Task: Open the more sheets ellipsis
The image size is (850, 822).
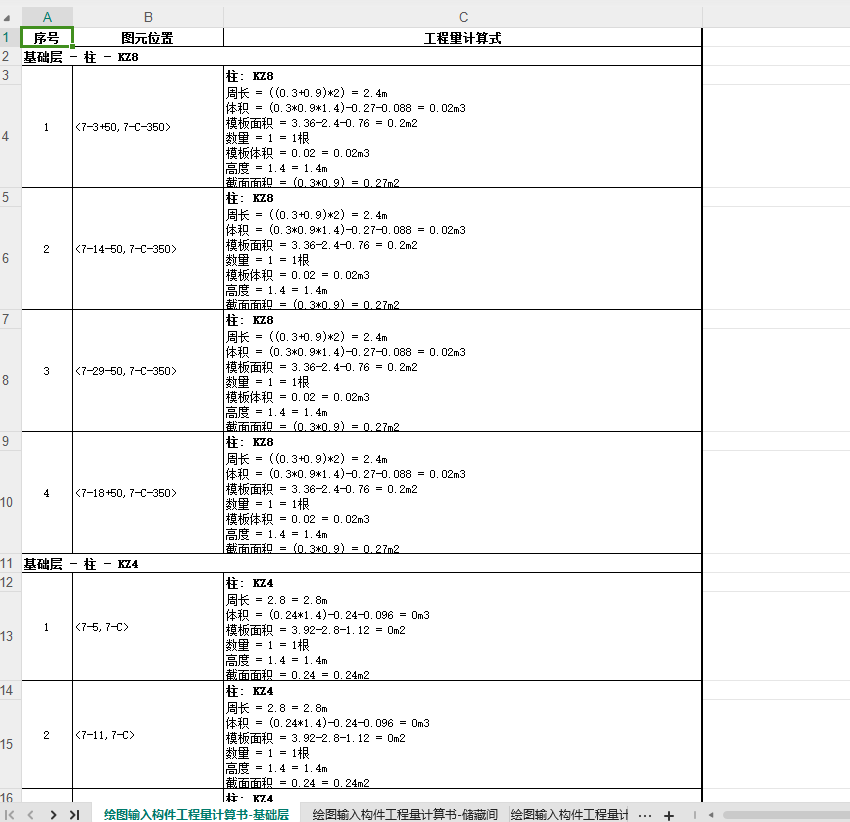Action: pos(645,815)
